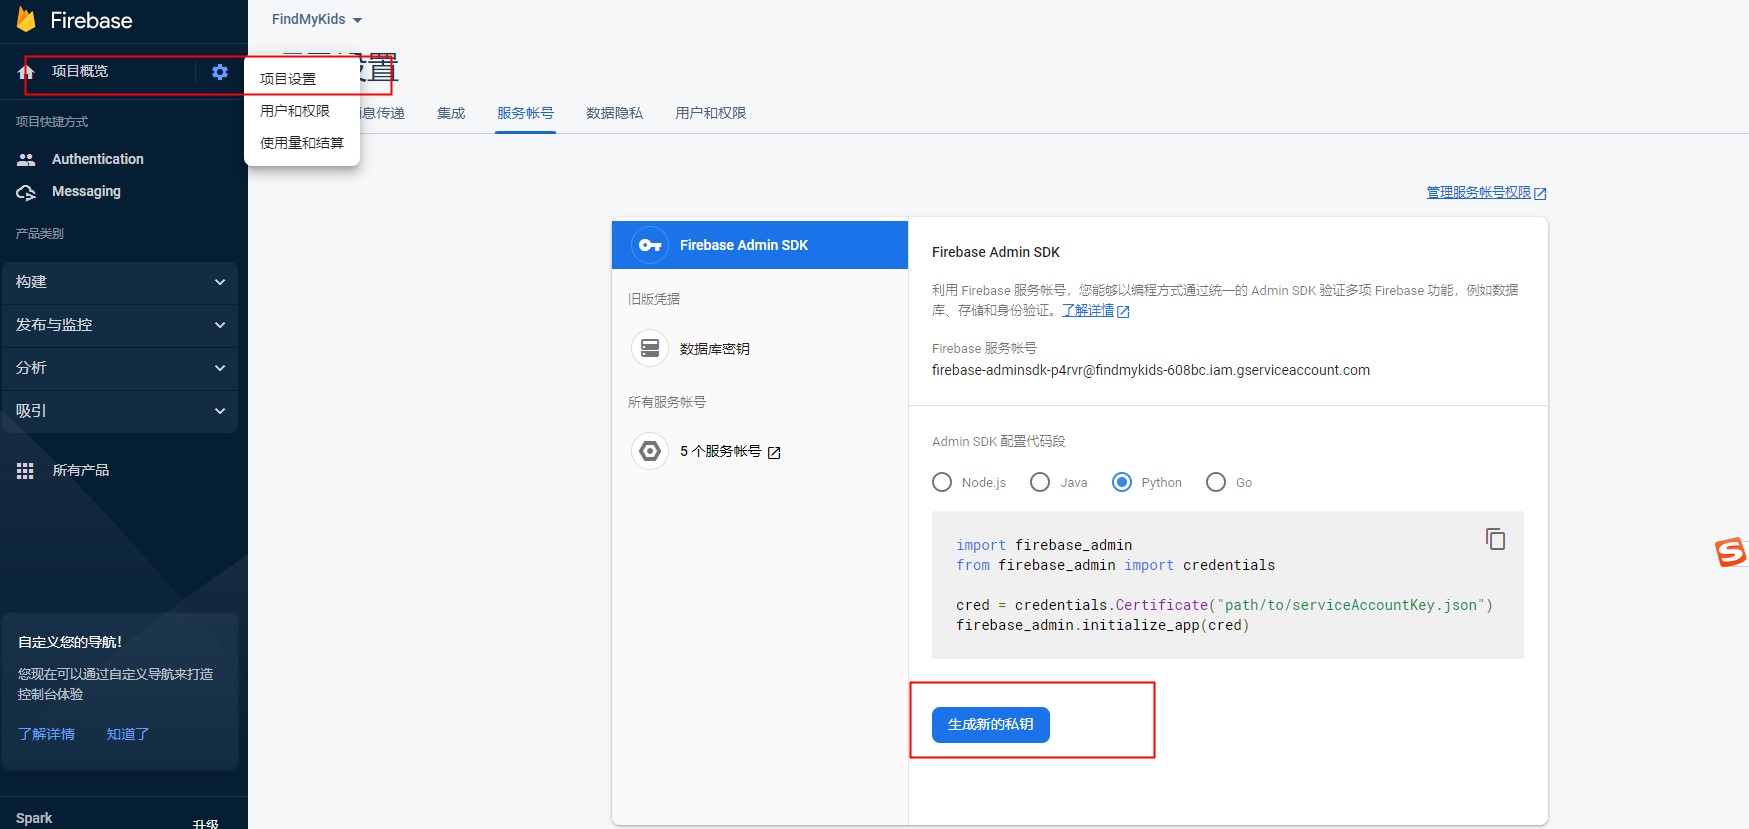Switch to the 服务帐号 tab
Screen dimensions: 1749x829
(525, 113)
